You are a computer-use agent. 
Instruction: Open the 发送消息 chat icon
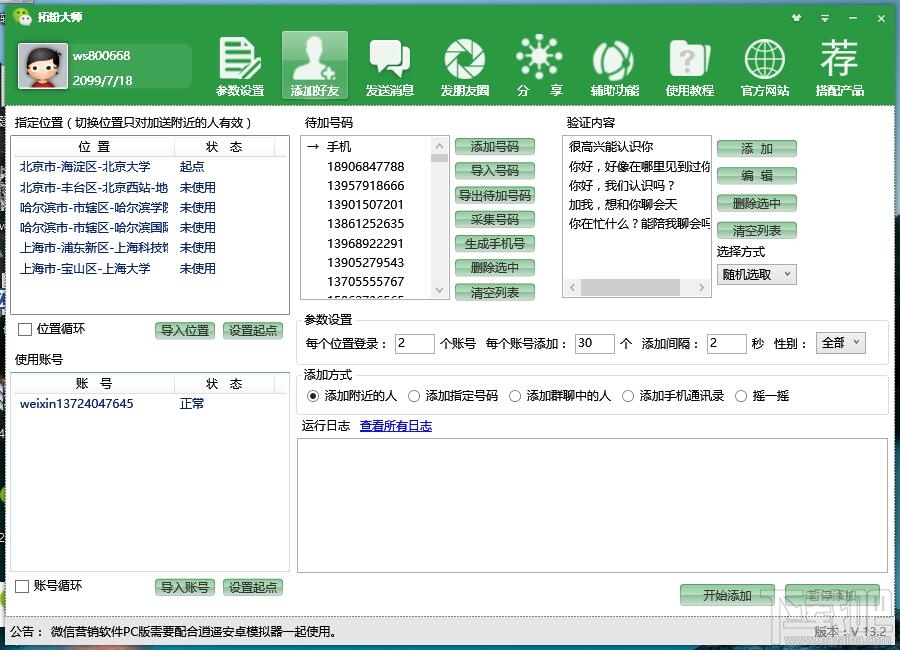(390, 65)
